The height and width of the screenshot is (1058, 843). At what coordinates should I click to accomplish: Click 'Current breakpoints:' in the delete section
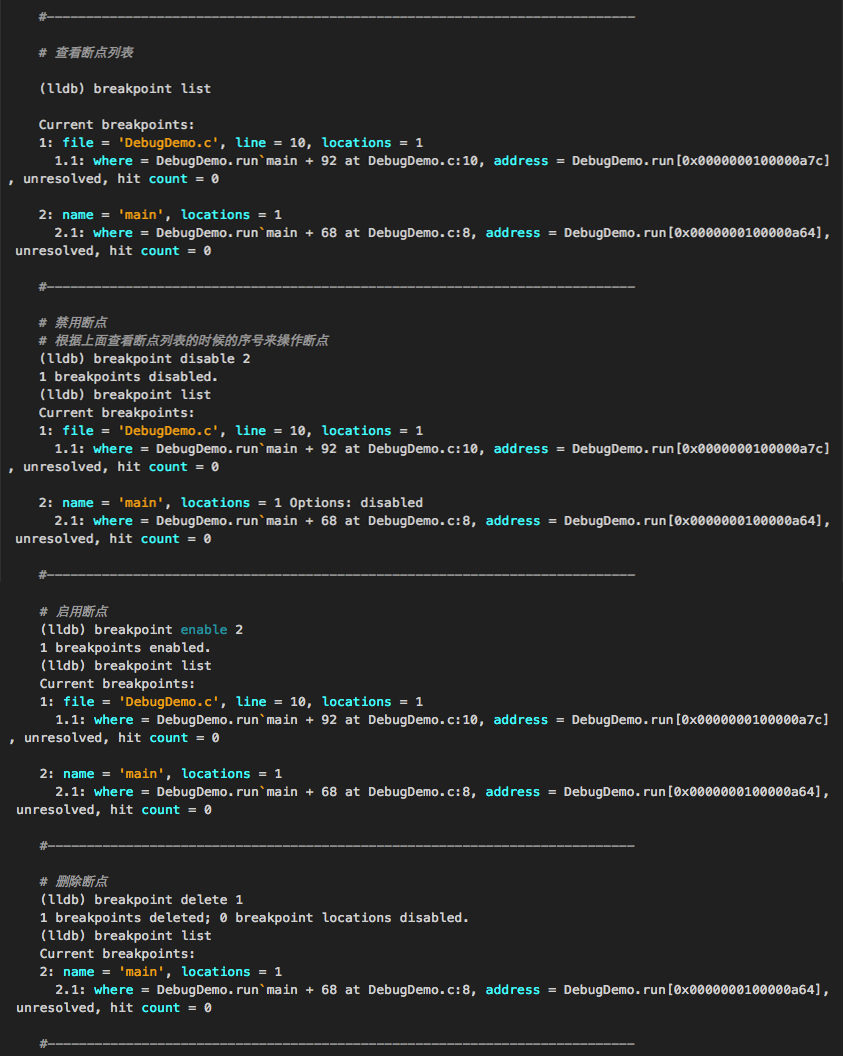tap(117, 954)
